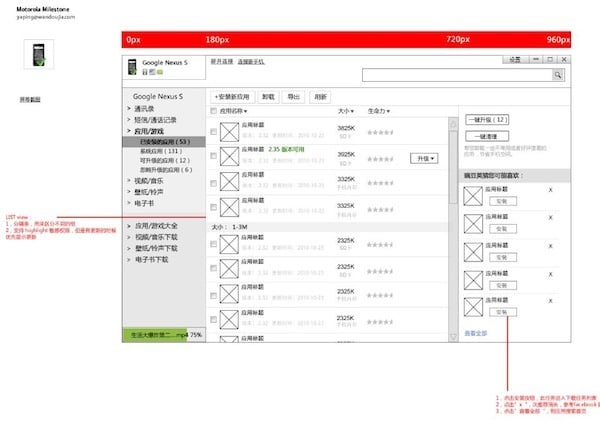Screen dimensions: 600x425
Task: Expand the 通讯录 tree item
Action: click(148, 108)
